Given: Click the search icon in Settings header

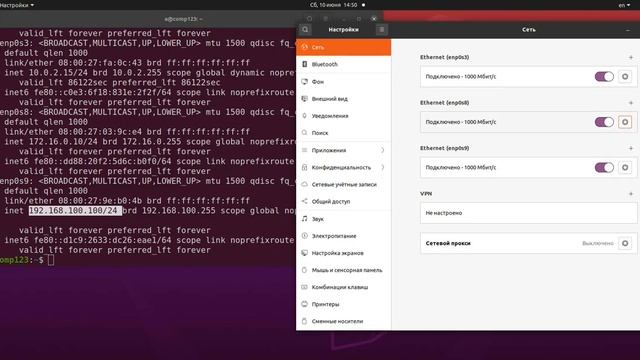Looking at the screenshot, I should pos(305,30).
